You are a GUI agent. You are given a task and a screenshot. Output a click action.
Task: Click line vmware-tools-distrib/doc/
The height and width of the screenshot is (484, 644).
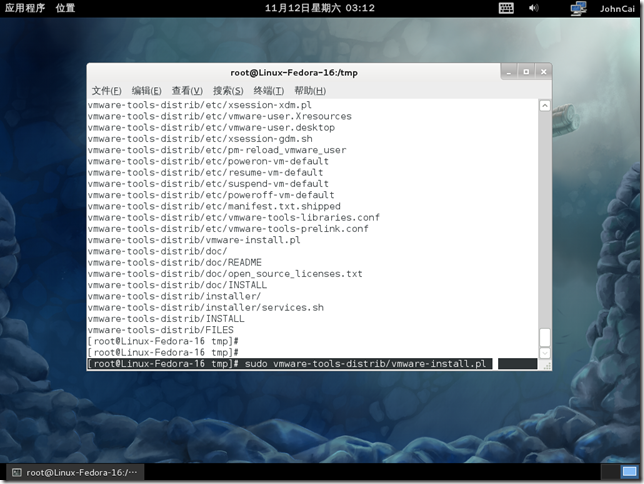(157, 251)
